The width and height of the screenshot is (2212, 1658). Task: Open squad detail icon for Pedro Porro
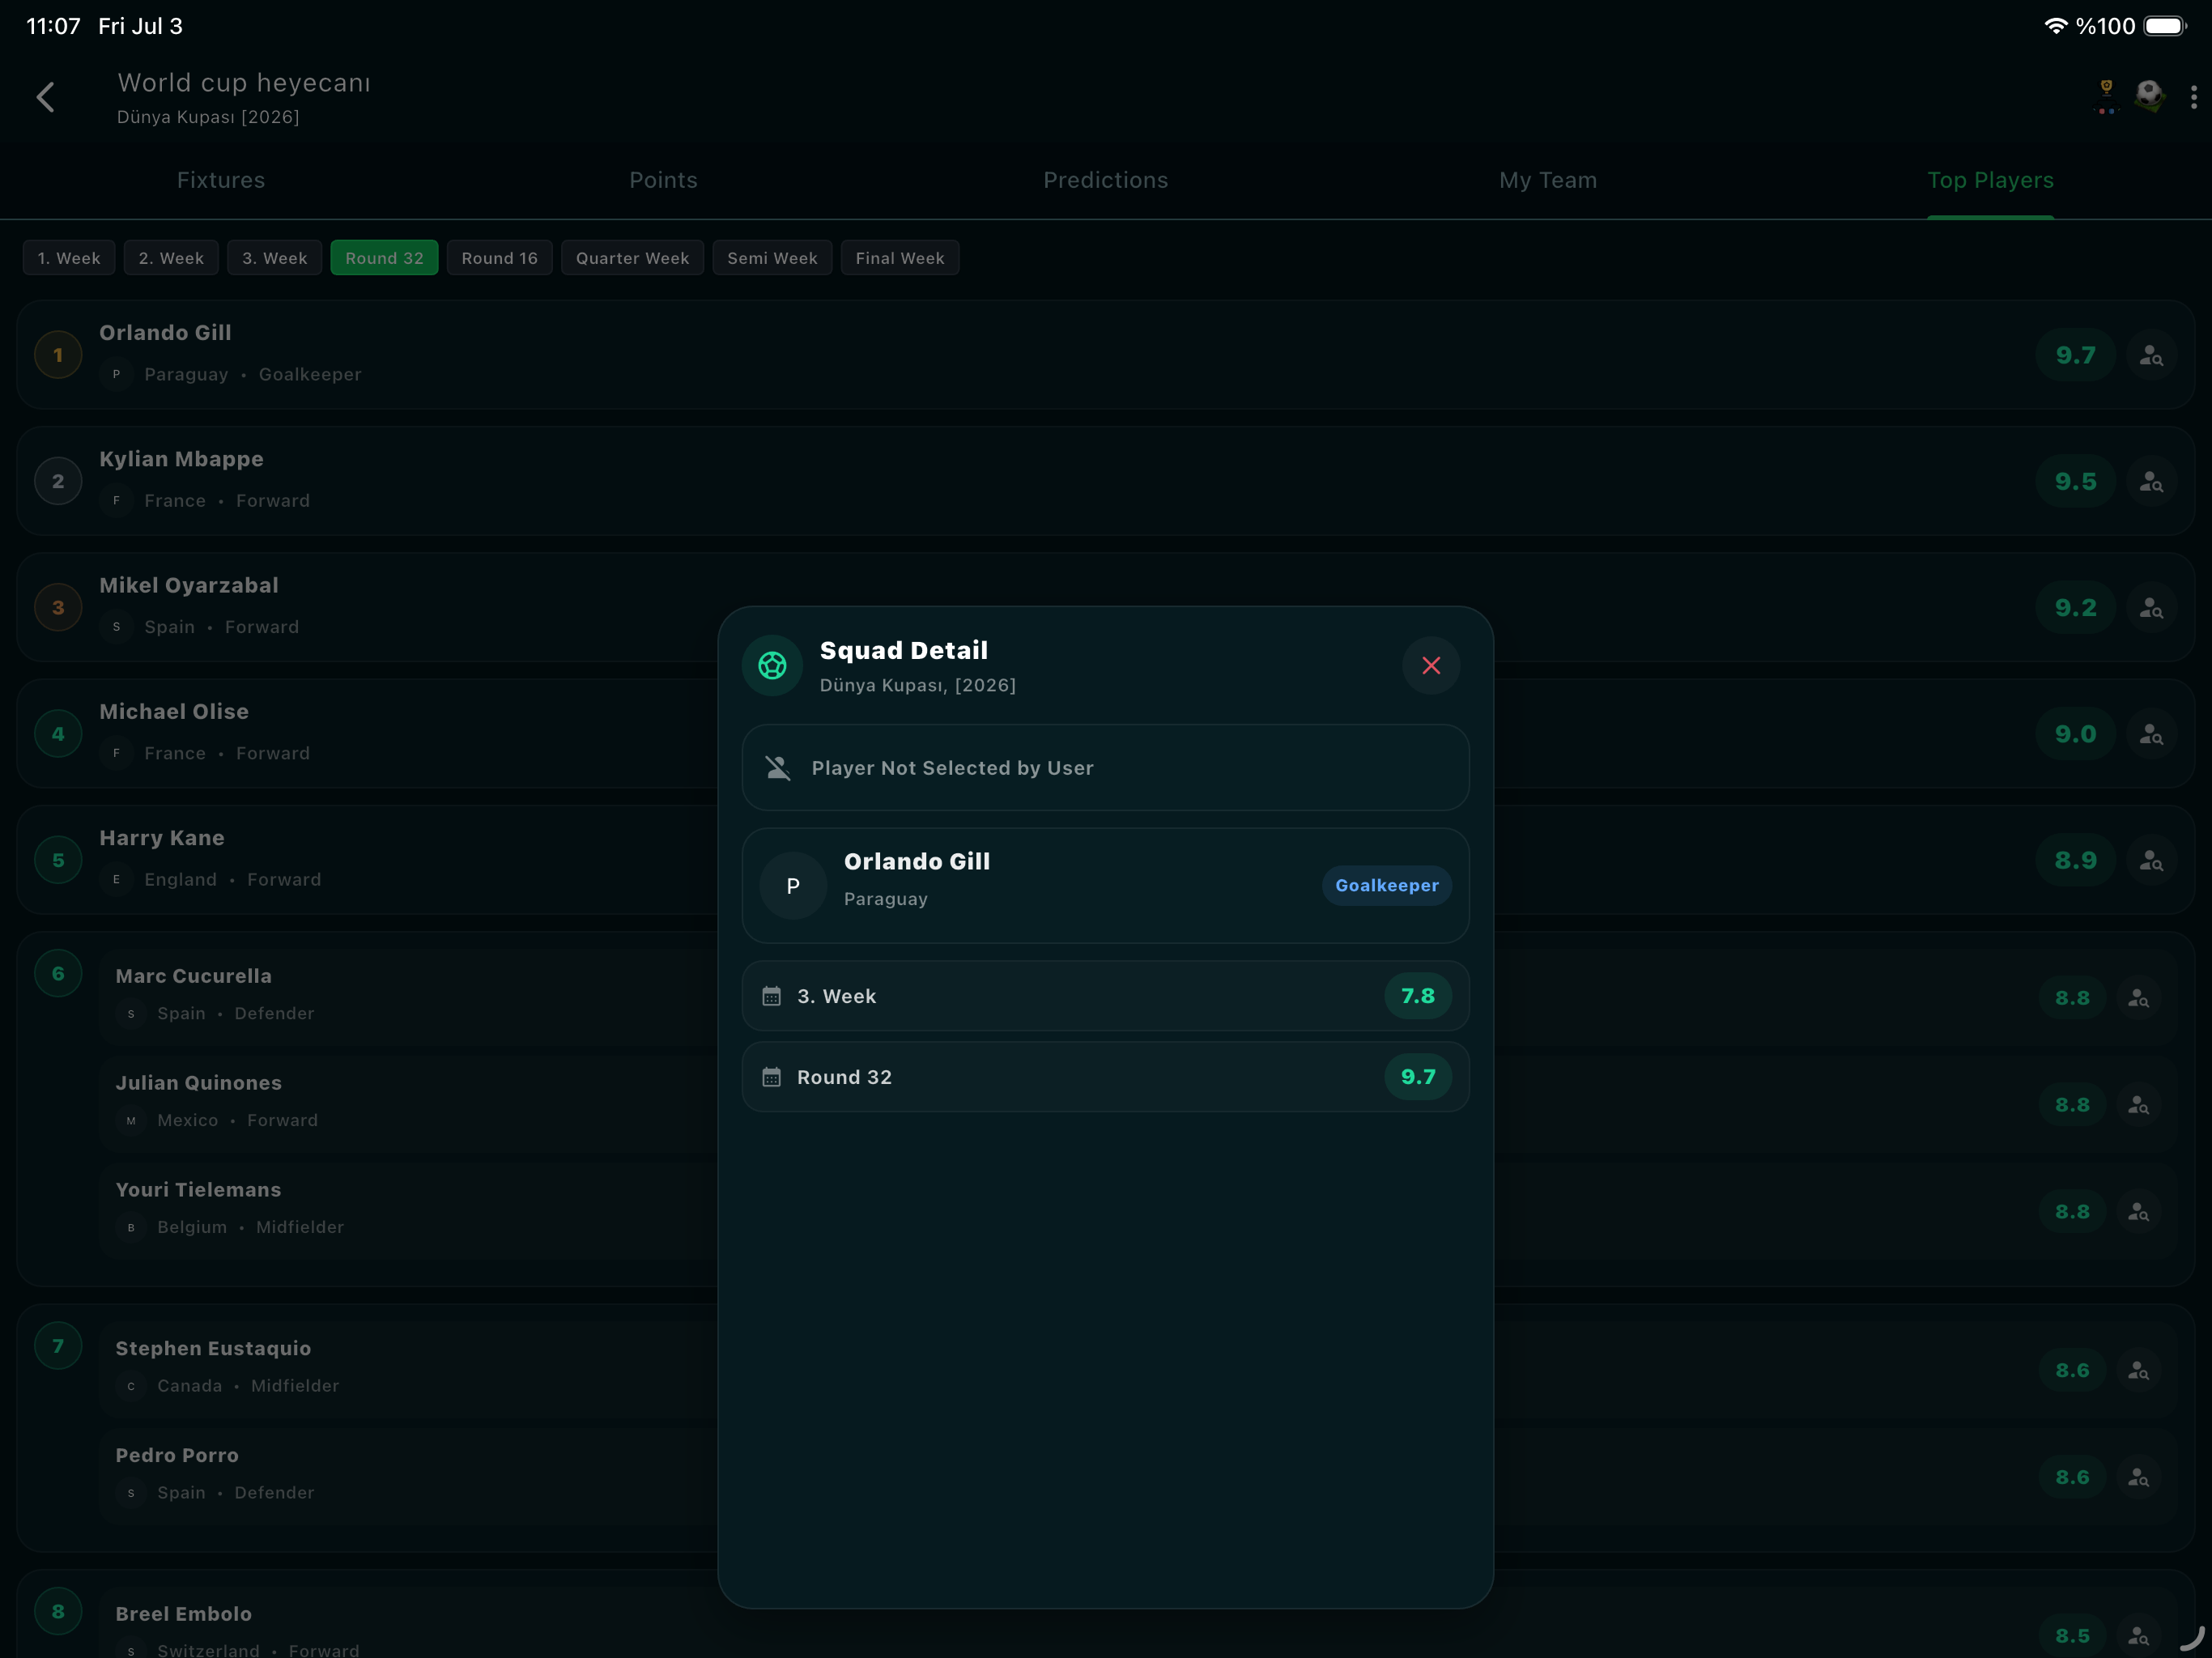click(x=2138, y=1477)
